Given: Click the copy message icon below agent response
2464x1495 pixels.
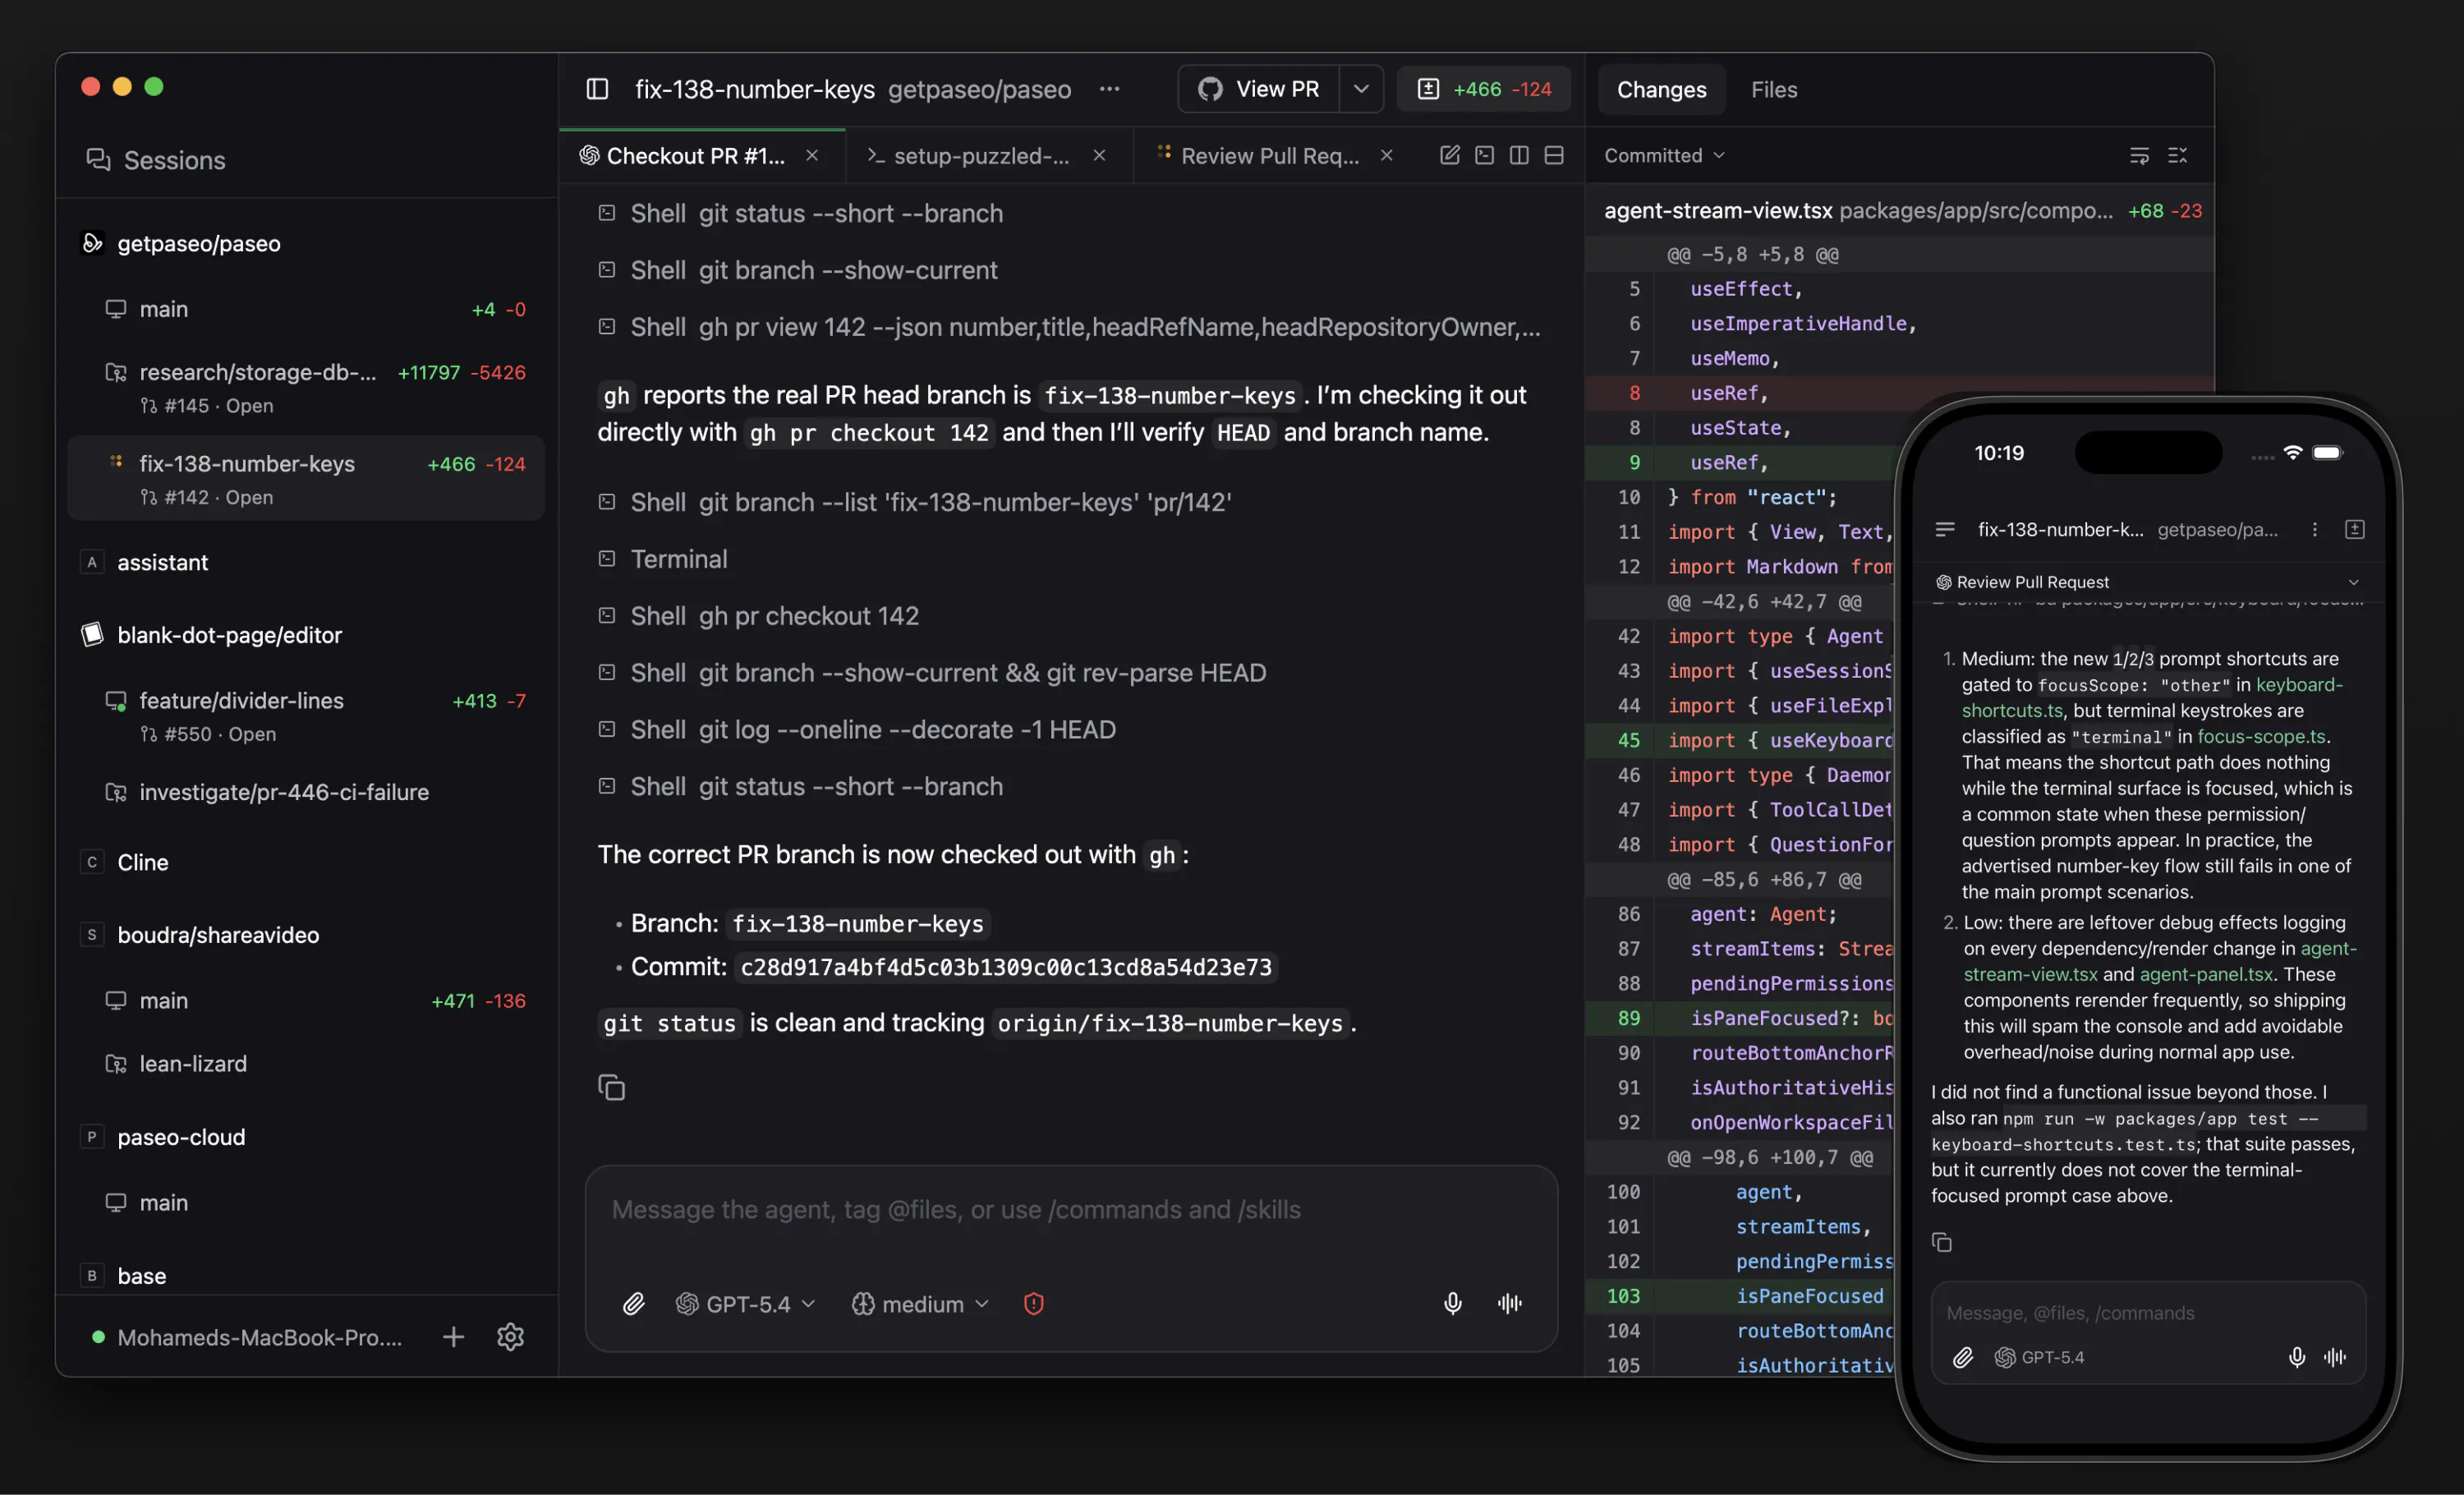Looking at the screenshot, I should pos(611,1087).
